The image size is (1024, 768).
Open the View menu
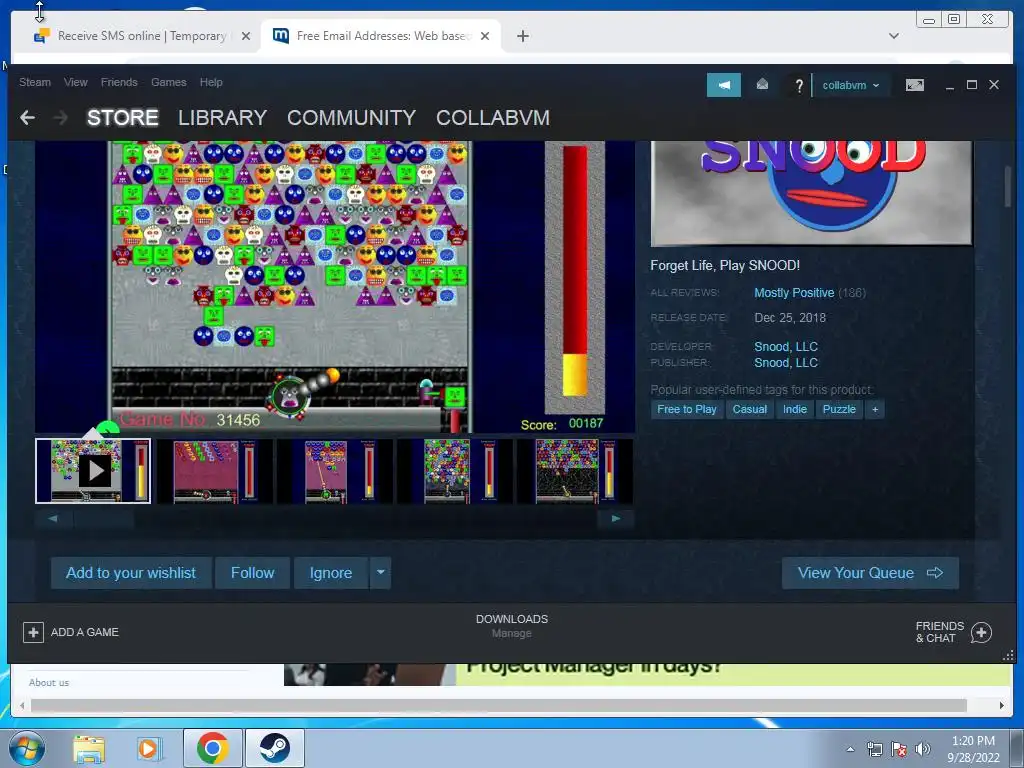click(x=76, y=82)
